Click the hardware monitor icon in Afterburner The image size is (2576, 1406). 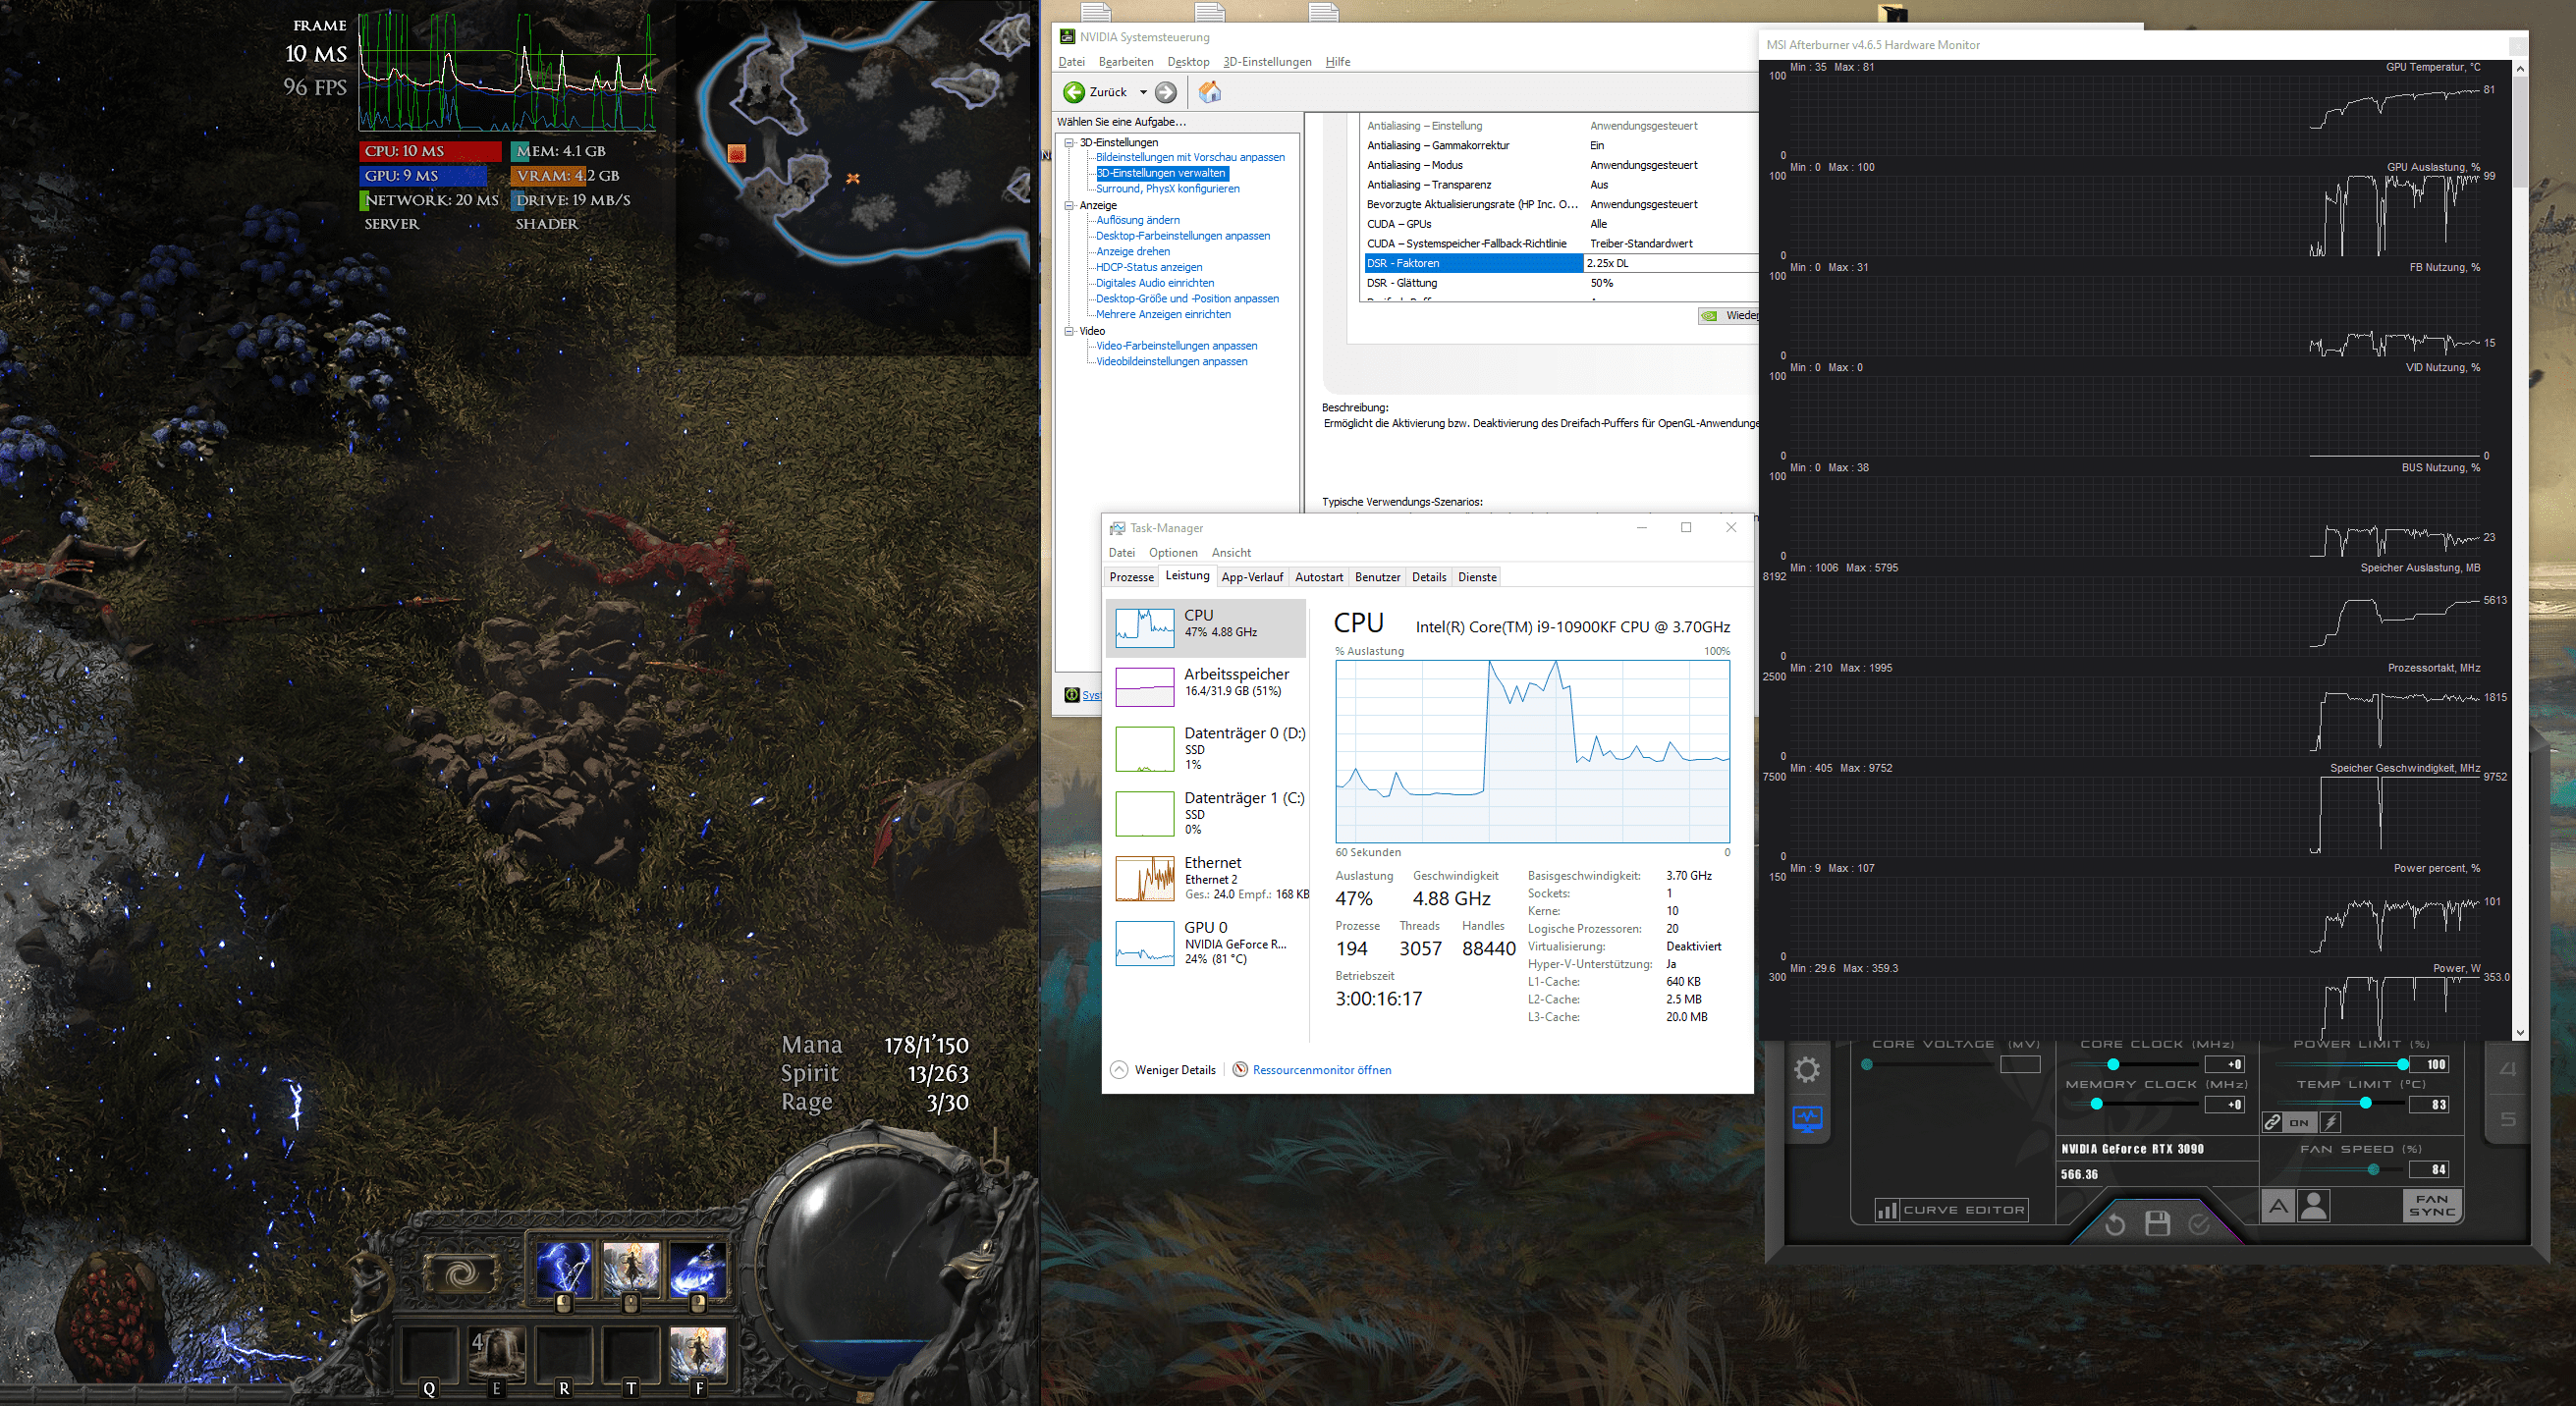(1807, 1119)
